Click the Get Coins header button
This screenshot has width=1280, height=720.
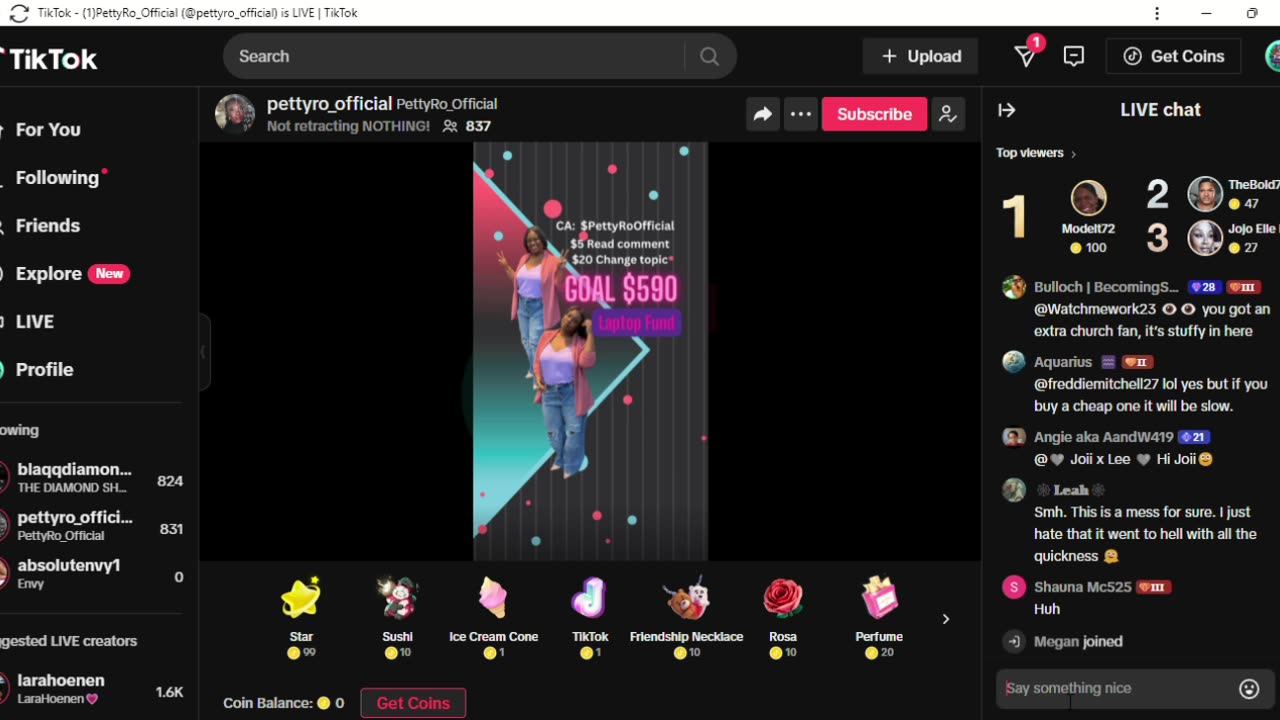1173,56
